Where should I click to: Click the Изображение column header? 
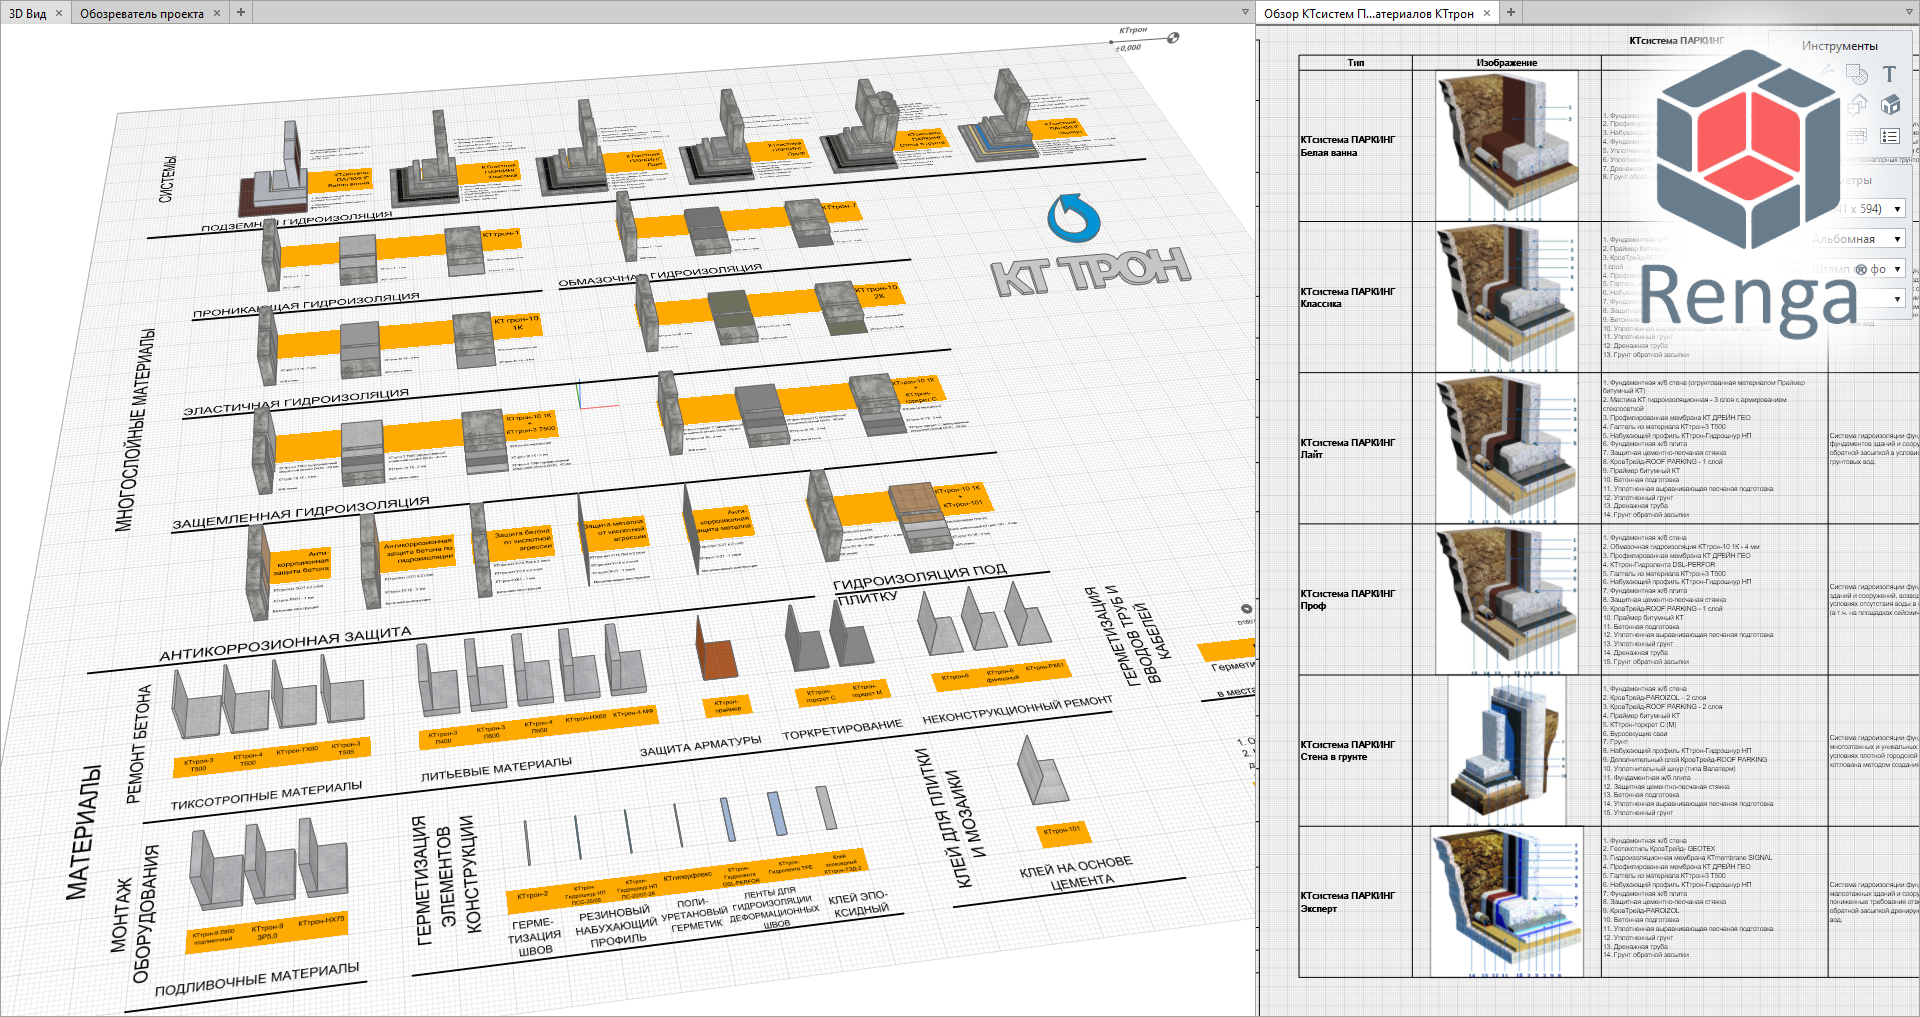(x=1506, y=63)
